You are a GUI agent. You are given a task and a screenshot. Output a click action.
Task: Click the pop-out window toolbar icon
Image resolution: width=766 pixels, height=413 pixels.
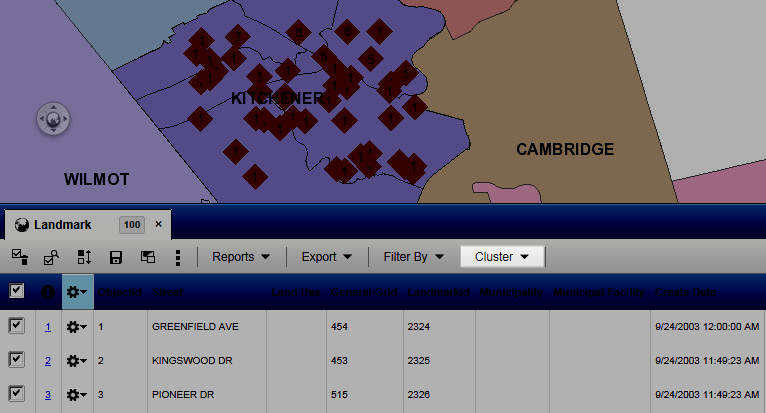[x=147, y=257]
